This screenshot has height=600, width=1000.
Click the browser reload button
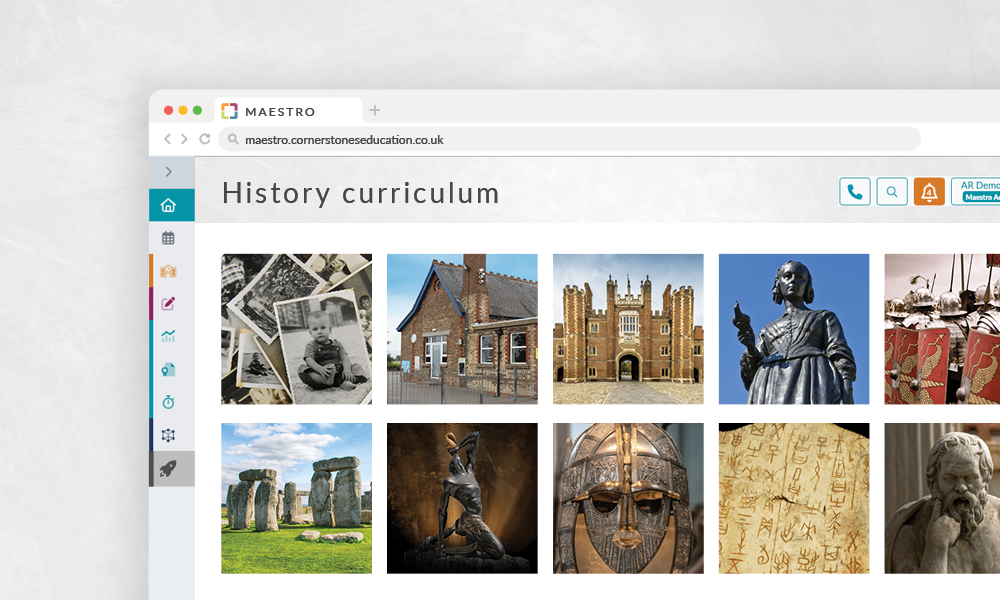click(205, 139)
